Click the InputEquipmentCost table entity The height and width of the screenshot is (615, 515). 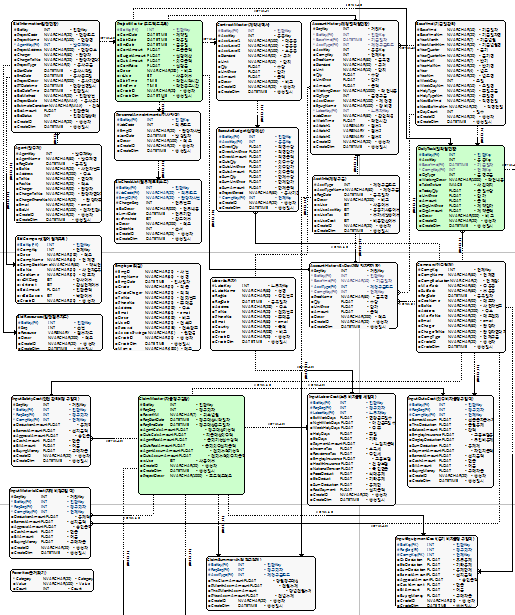click(x=437, y=571)
